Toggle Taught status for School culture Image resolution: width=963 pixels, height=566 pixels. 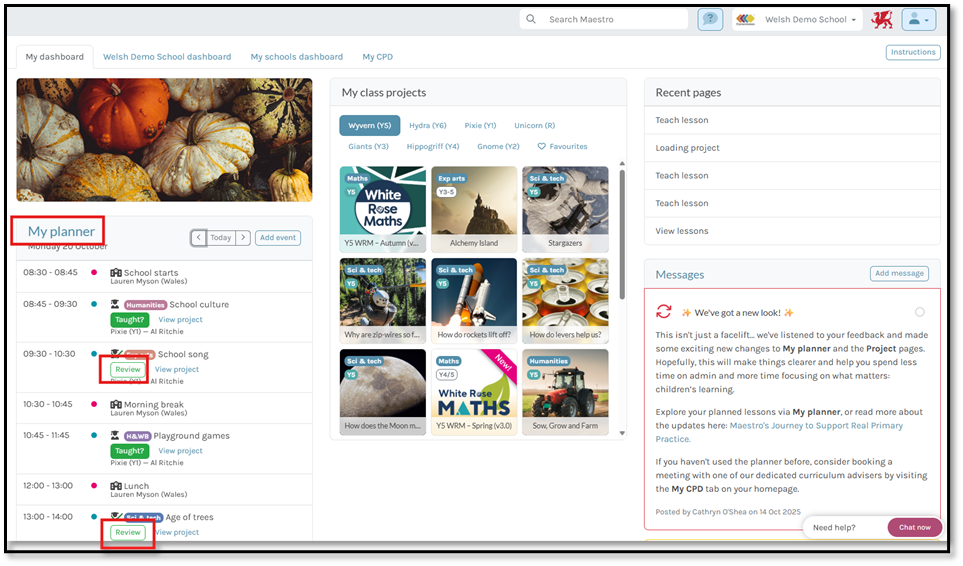129,320
